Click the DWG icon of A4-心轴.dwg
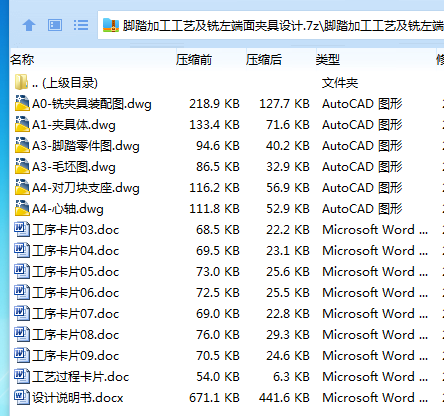 click(22, 208)
